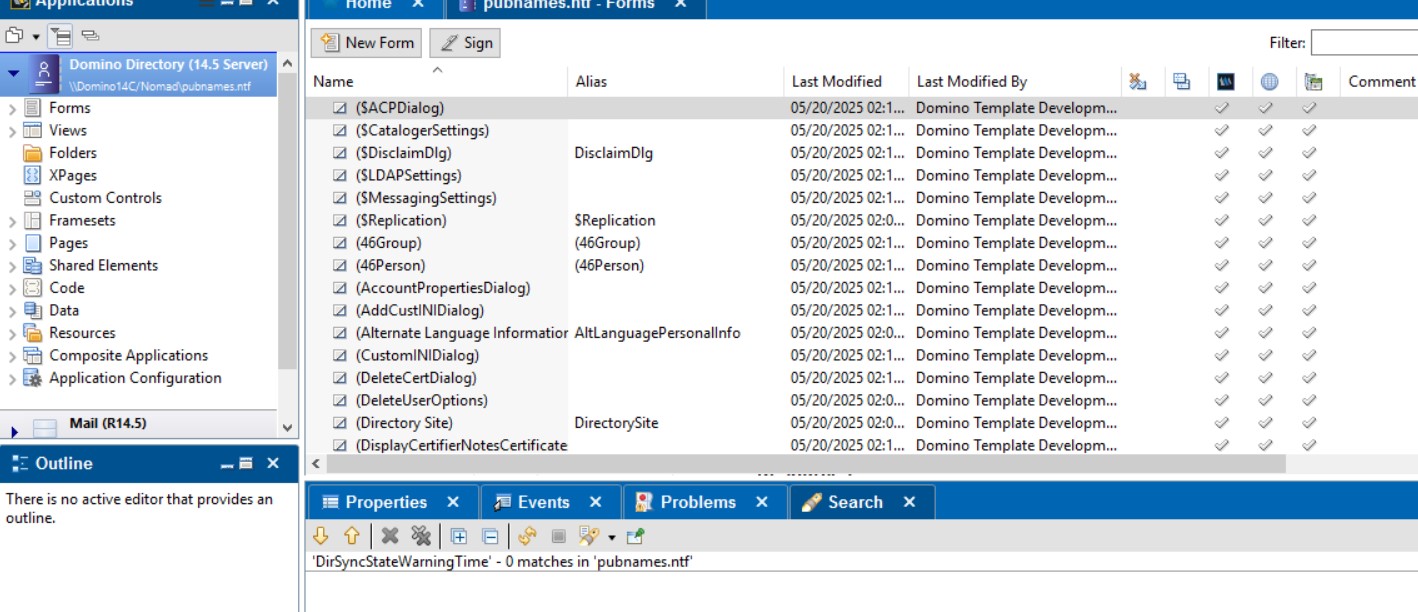Click the pin search view icon

(x=636, y=536)
